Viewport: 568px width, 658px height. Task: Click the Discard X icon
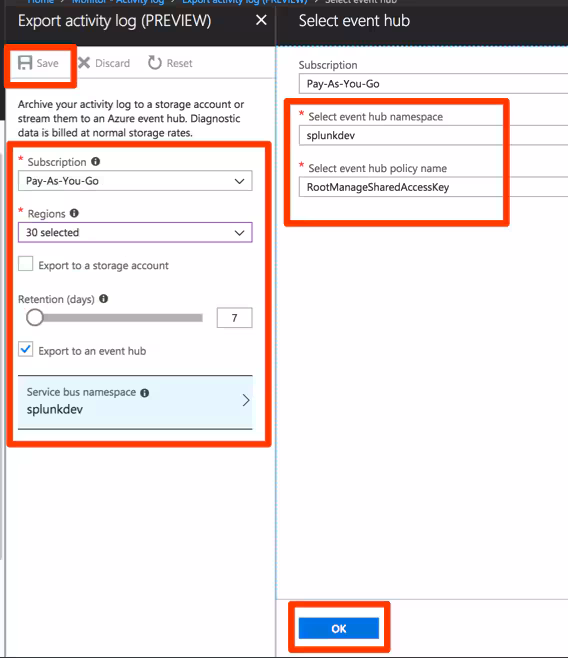(84, 63)
